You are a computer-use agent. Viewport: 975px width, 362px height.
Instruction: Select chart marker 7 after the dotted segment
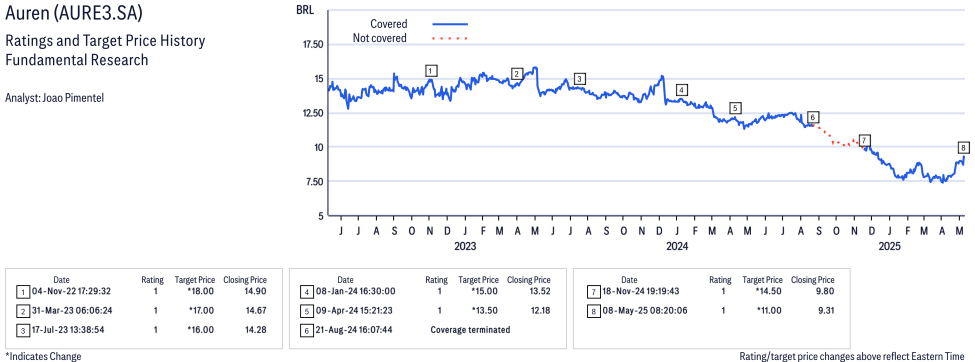tap(864, 140)
